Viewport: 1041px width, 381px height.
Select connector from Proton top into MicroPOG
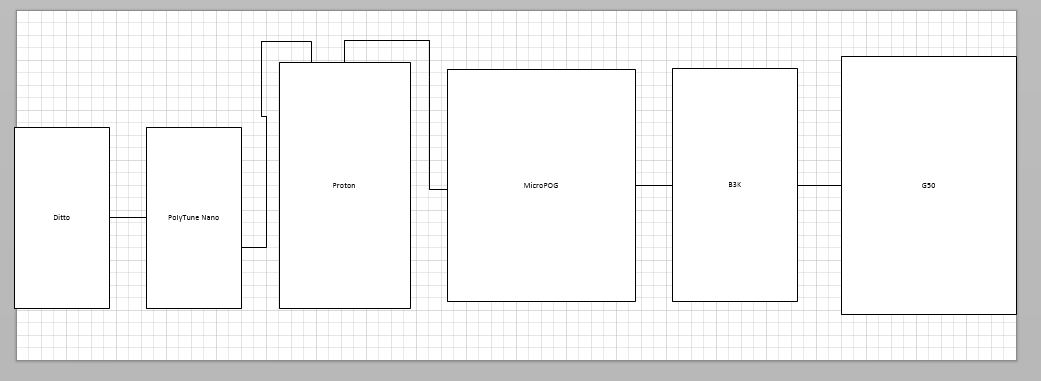(x=429, y=116)
